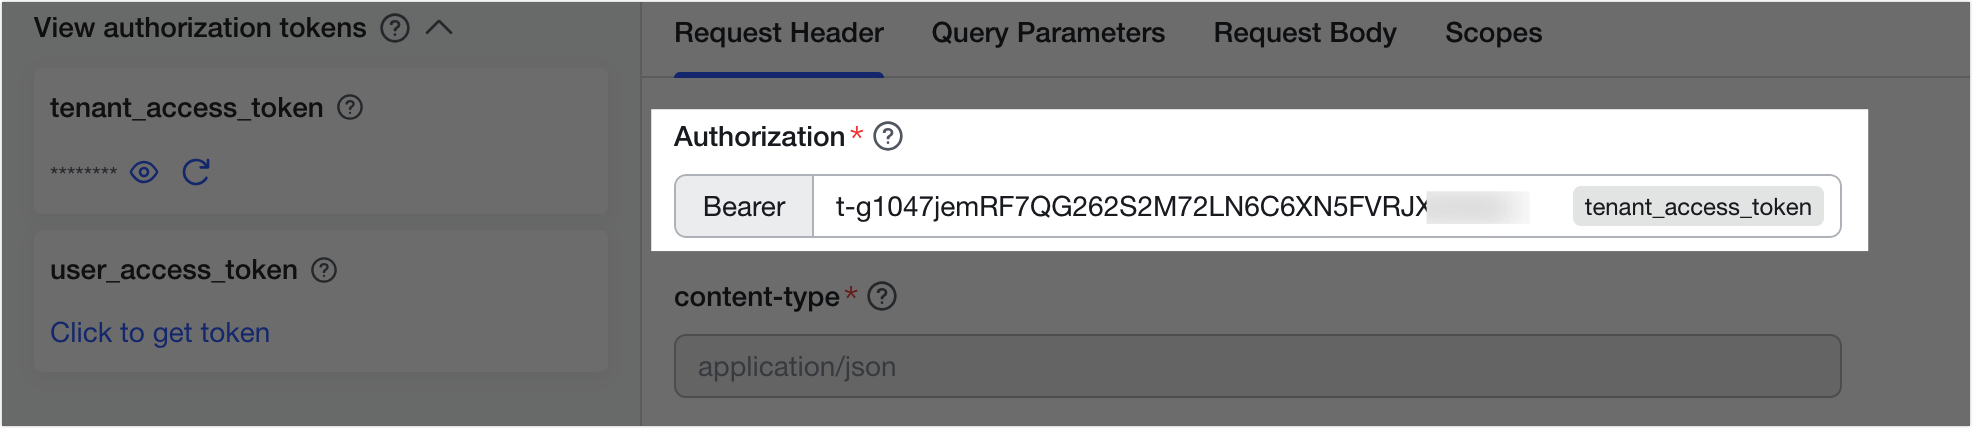This screenshot has height=428, width=1972.
Task: Click help icon beside View authorization tokens
Action: click(395, 28)
